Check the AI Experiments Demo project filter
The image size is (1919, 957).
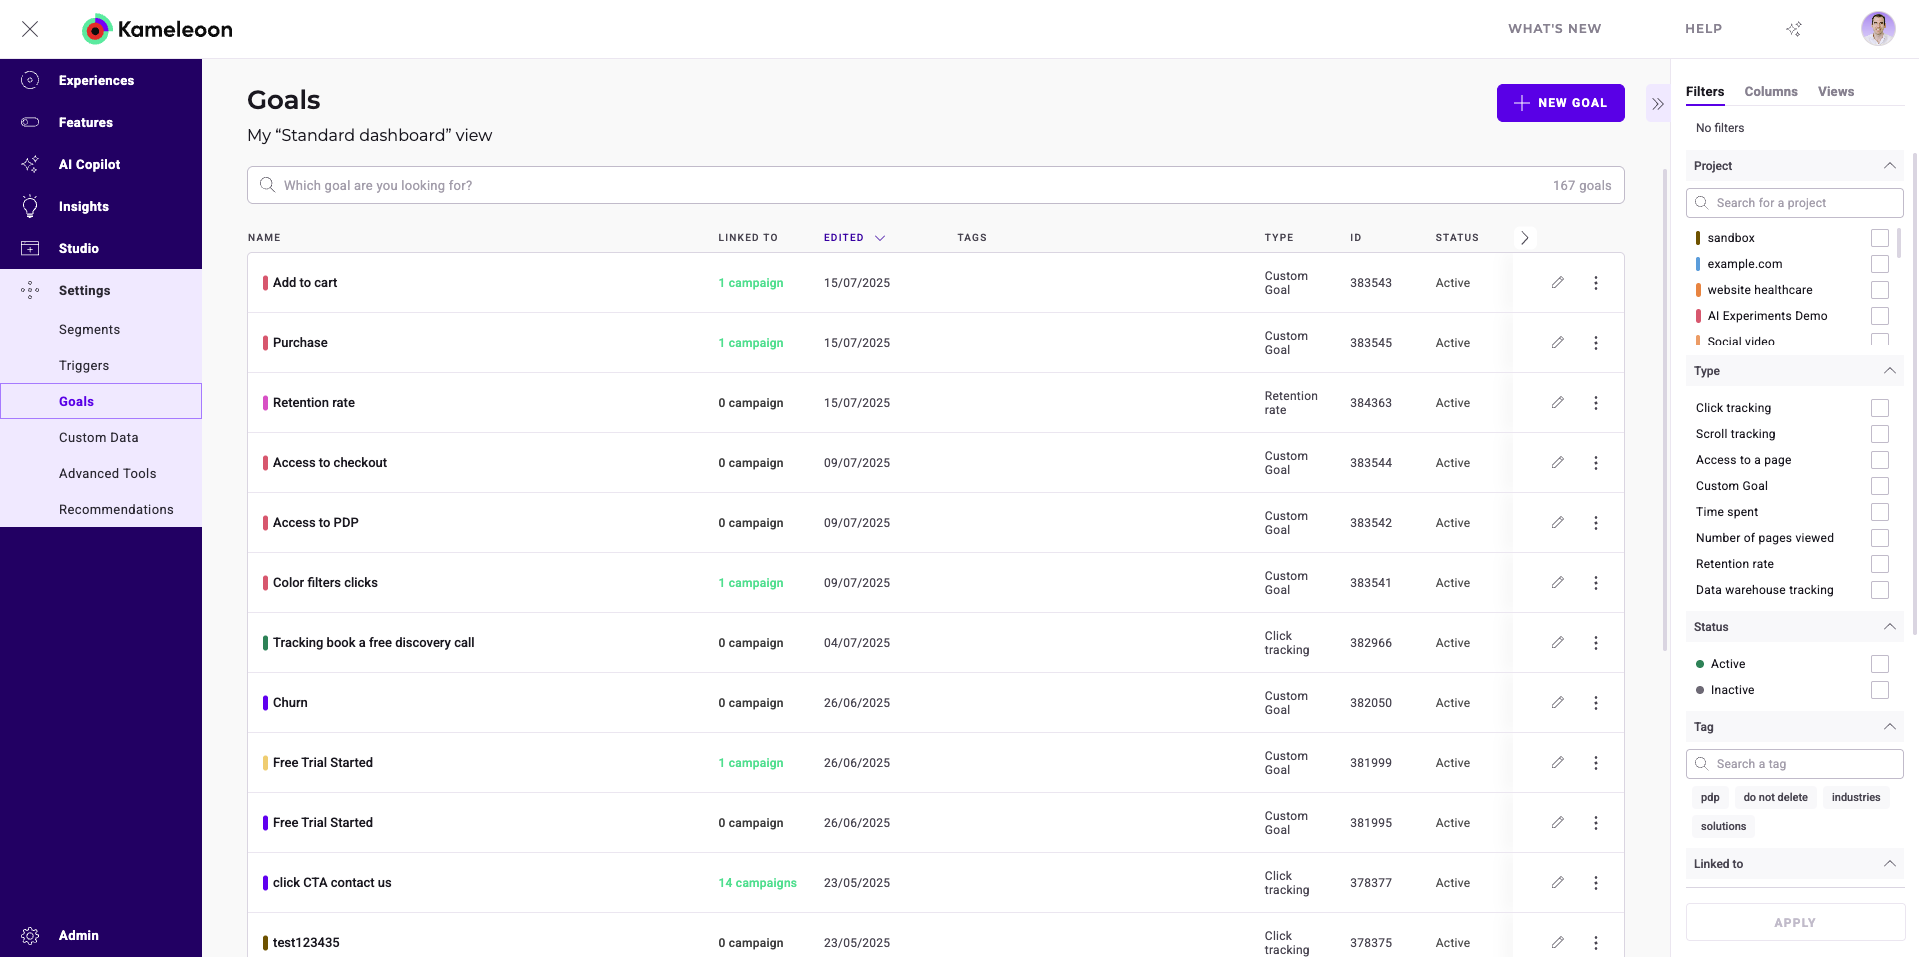click(1879, 316)
